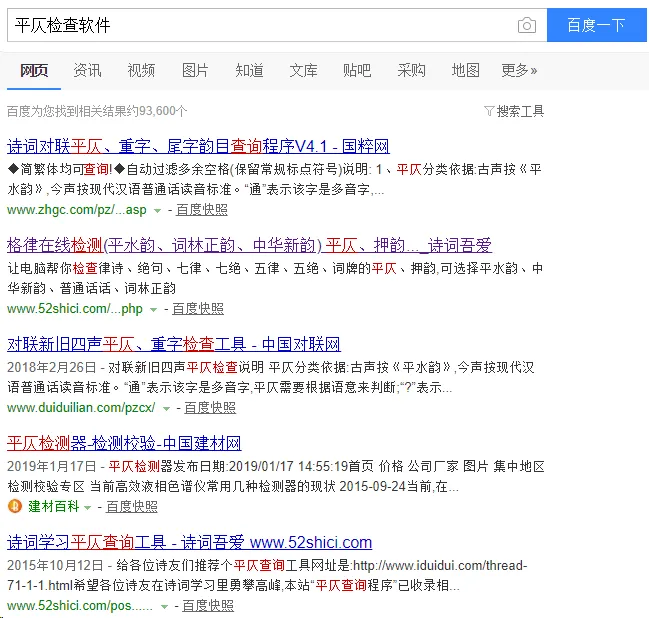Click snippet text starting 让电脑帮你检查律诗
This screenshot has height=618, width=649.
pyautogui.click(x=275, y=278)
